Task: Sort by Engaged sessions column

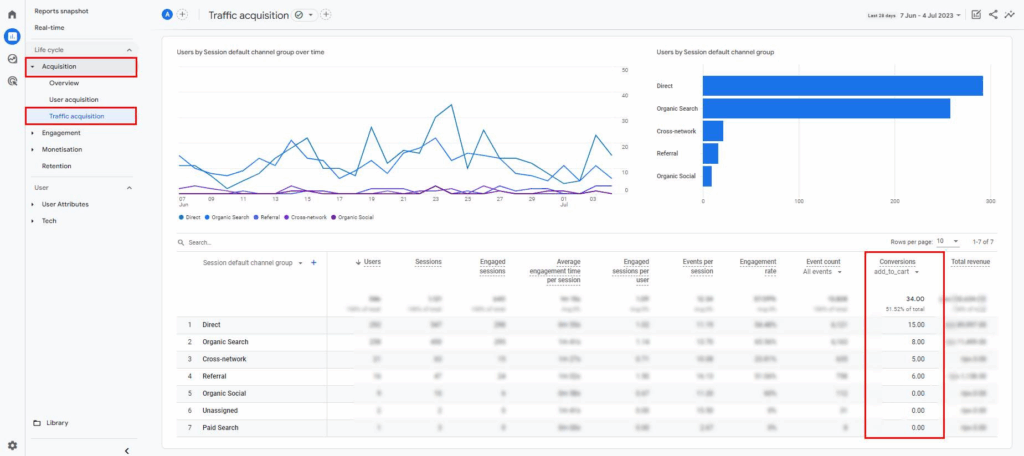Action: [x=492, y=267]
